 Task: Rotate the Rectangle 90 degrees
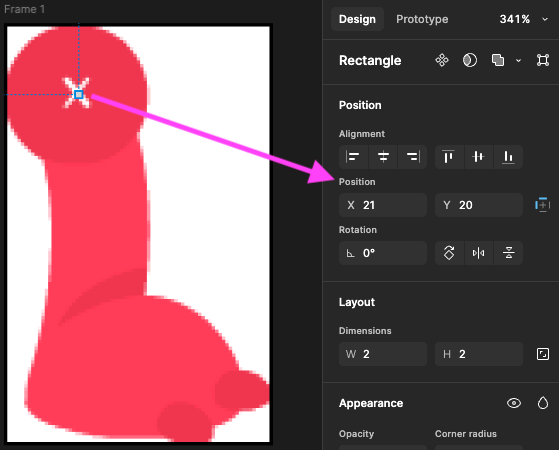point(449,253)
